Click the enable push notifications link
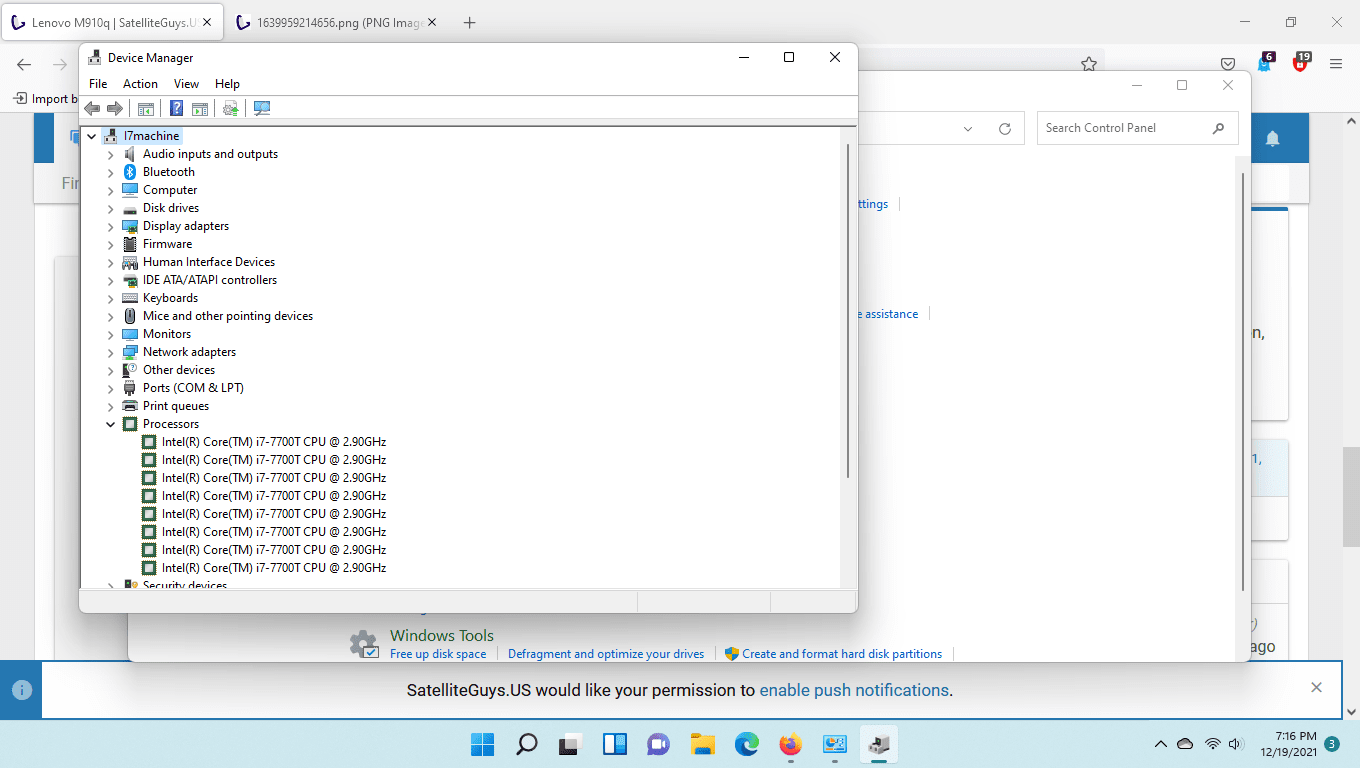 (854, 690)
